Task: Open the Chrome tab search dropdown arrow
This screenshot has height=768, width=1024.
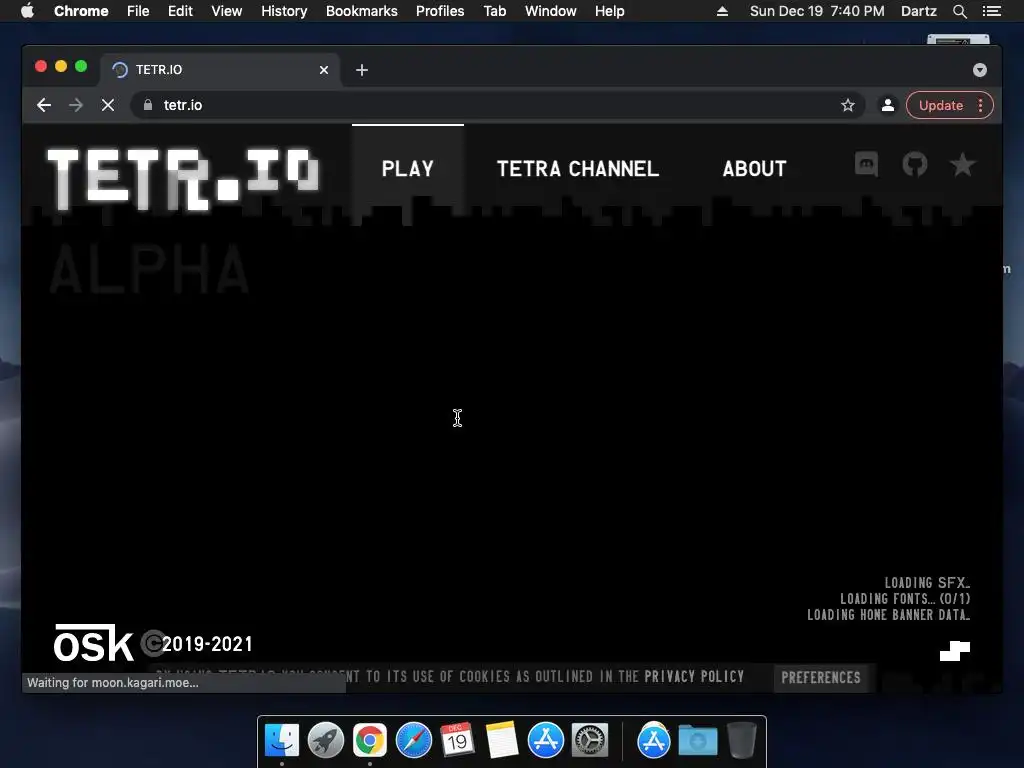Action: pyautogui.click(x=980, y=70)
